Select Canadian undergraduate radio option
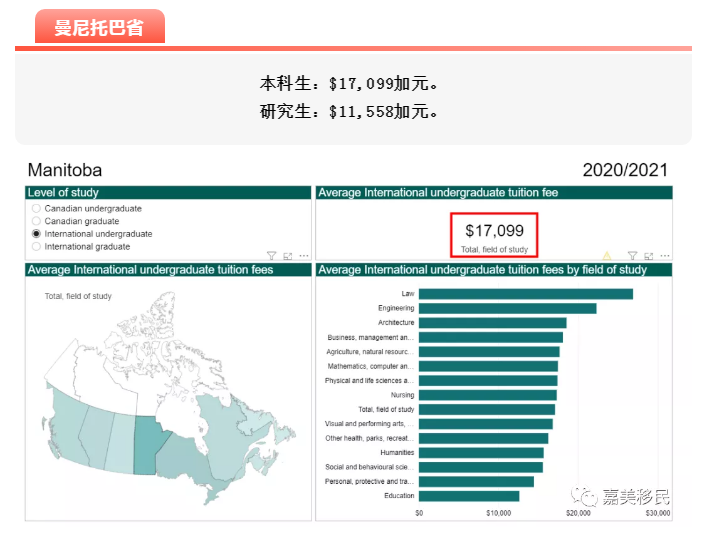This screenshot has height=542, width=704. (37, 209)
